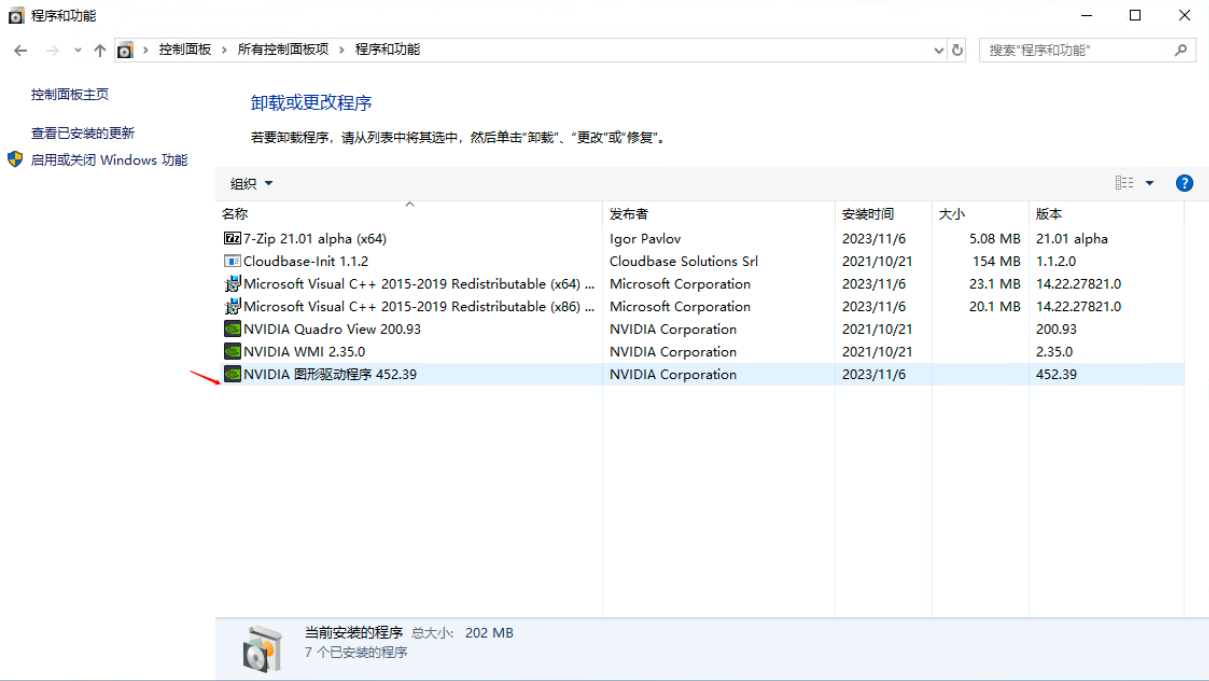This screenshot has width=1209, height=681.
Task: Go back with the back arrow
Action: coord(21,50)
